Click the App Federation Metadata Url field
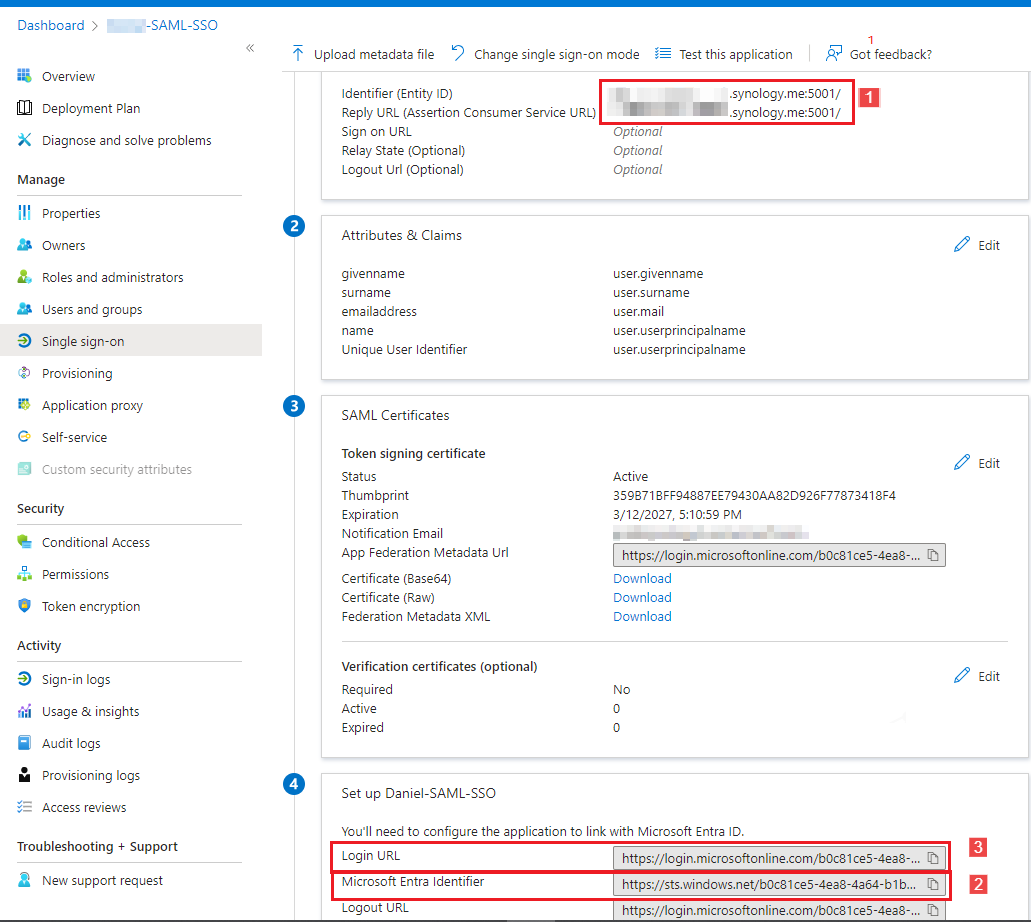The height and width of the screenshot is (922, 1036). click(x=779, y=555)
